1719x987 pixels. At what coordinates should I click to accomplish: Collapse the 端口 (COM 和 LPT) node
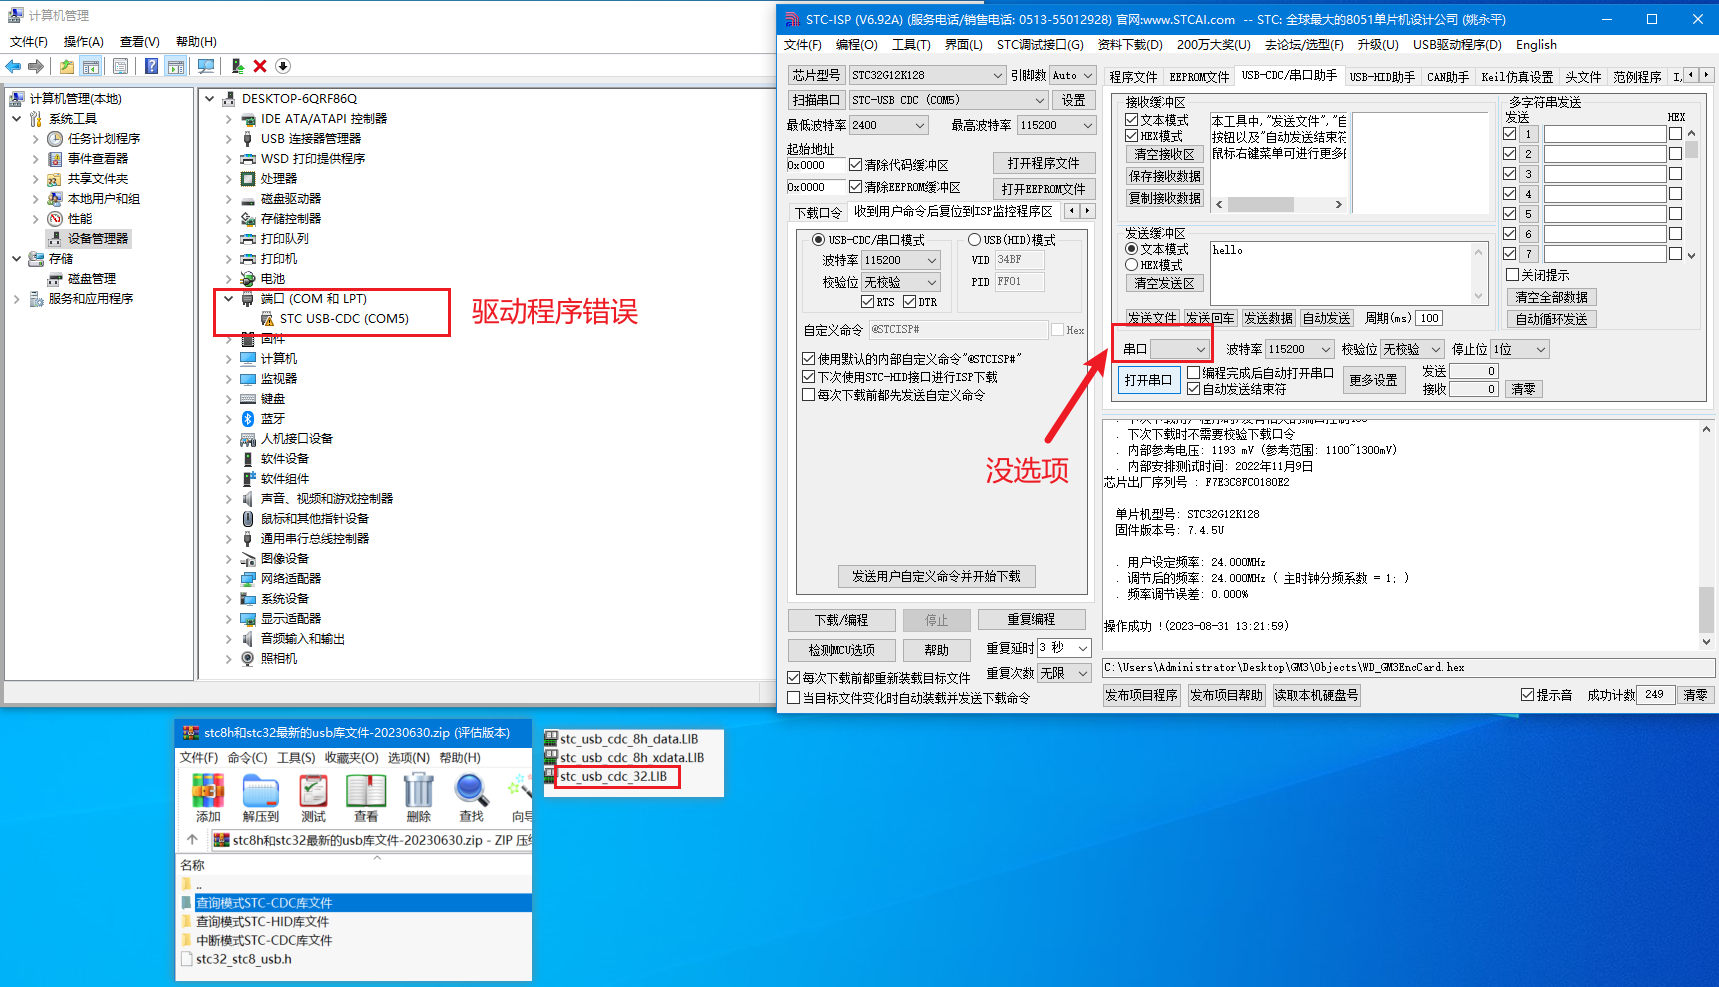[x=228, y=299]
